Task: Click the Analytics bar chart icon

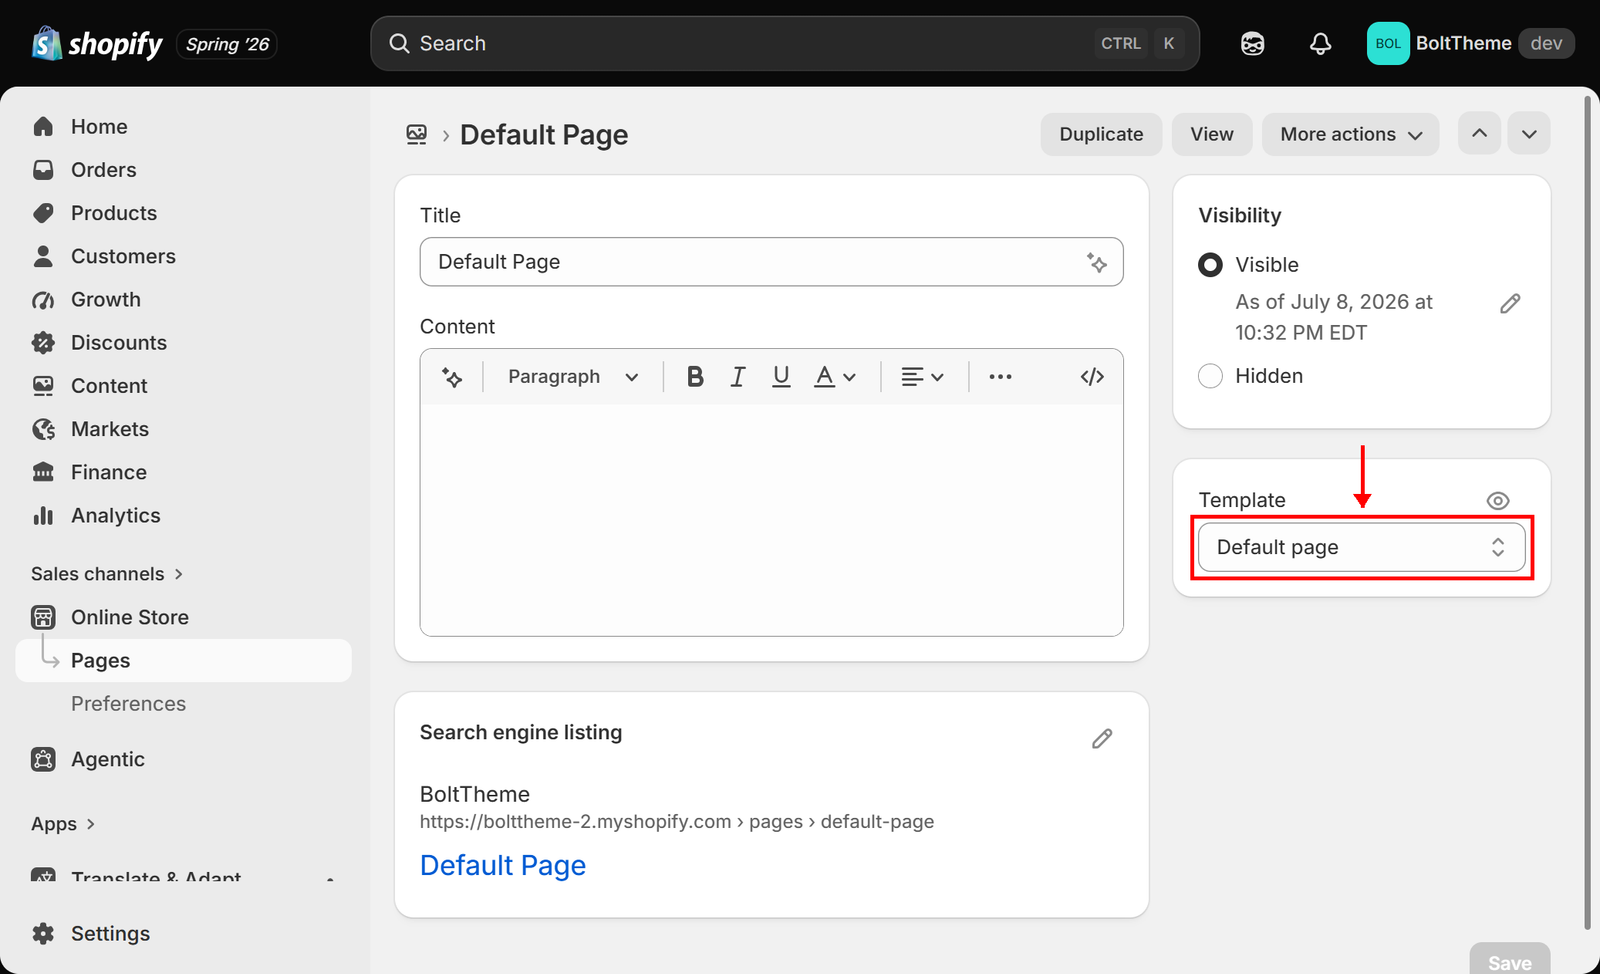Action: coord(43,516)
